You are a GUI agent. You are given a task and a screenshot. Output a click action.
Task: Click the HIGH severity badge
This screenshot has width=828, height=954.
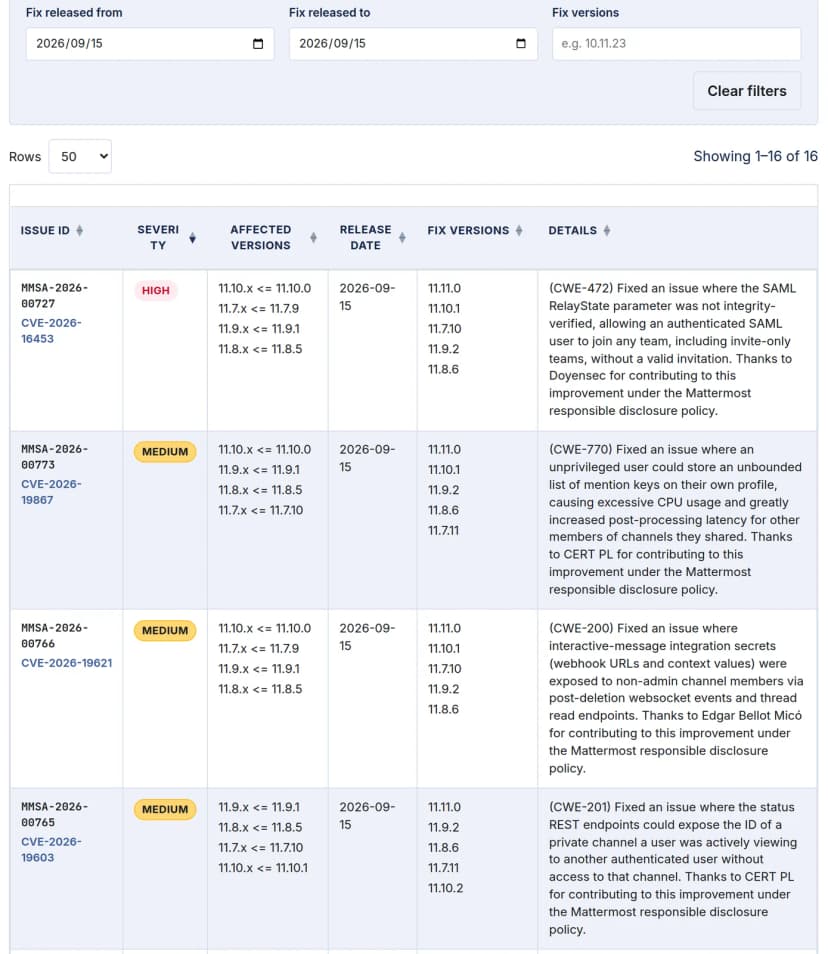pos(156,291)
